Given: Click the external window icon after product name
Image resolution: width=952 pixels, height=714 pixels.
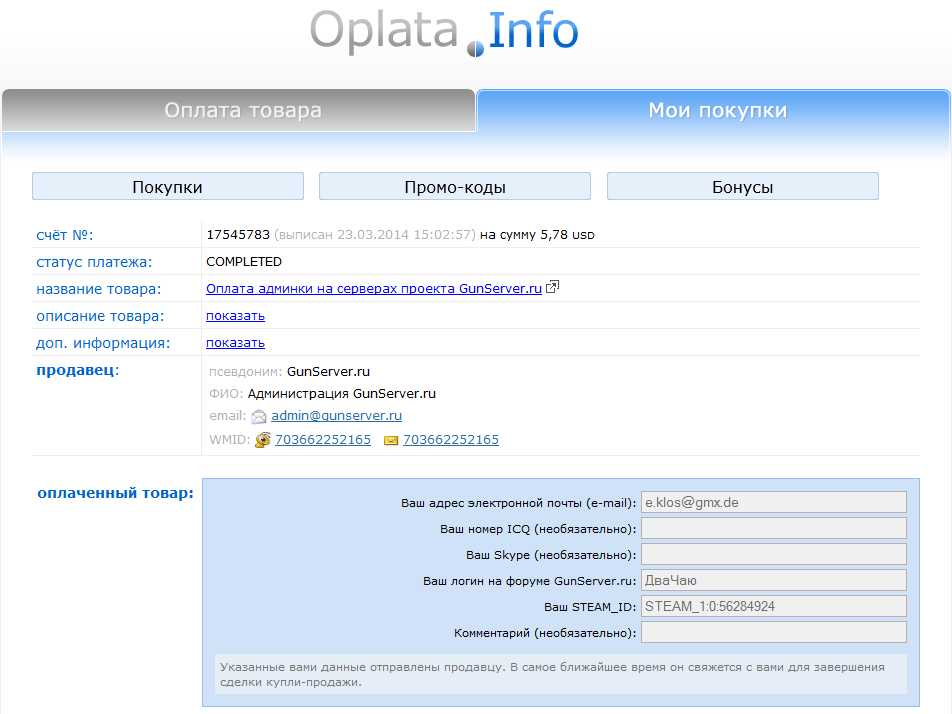Looking at the screenshot, I should 553,288.
